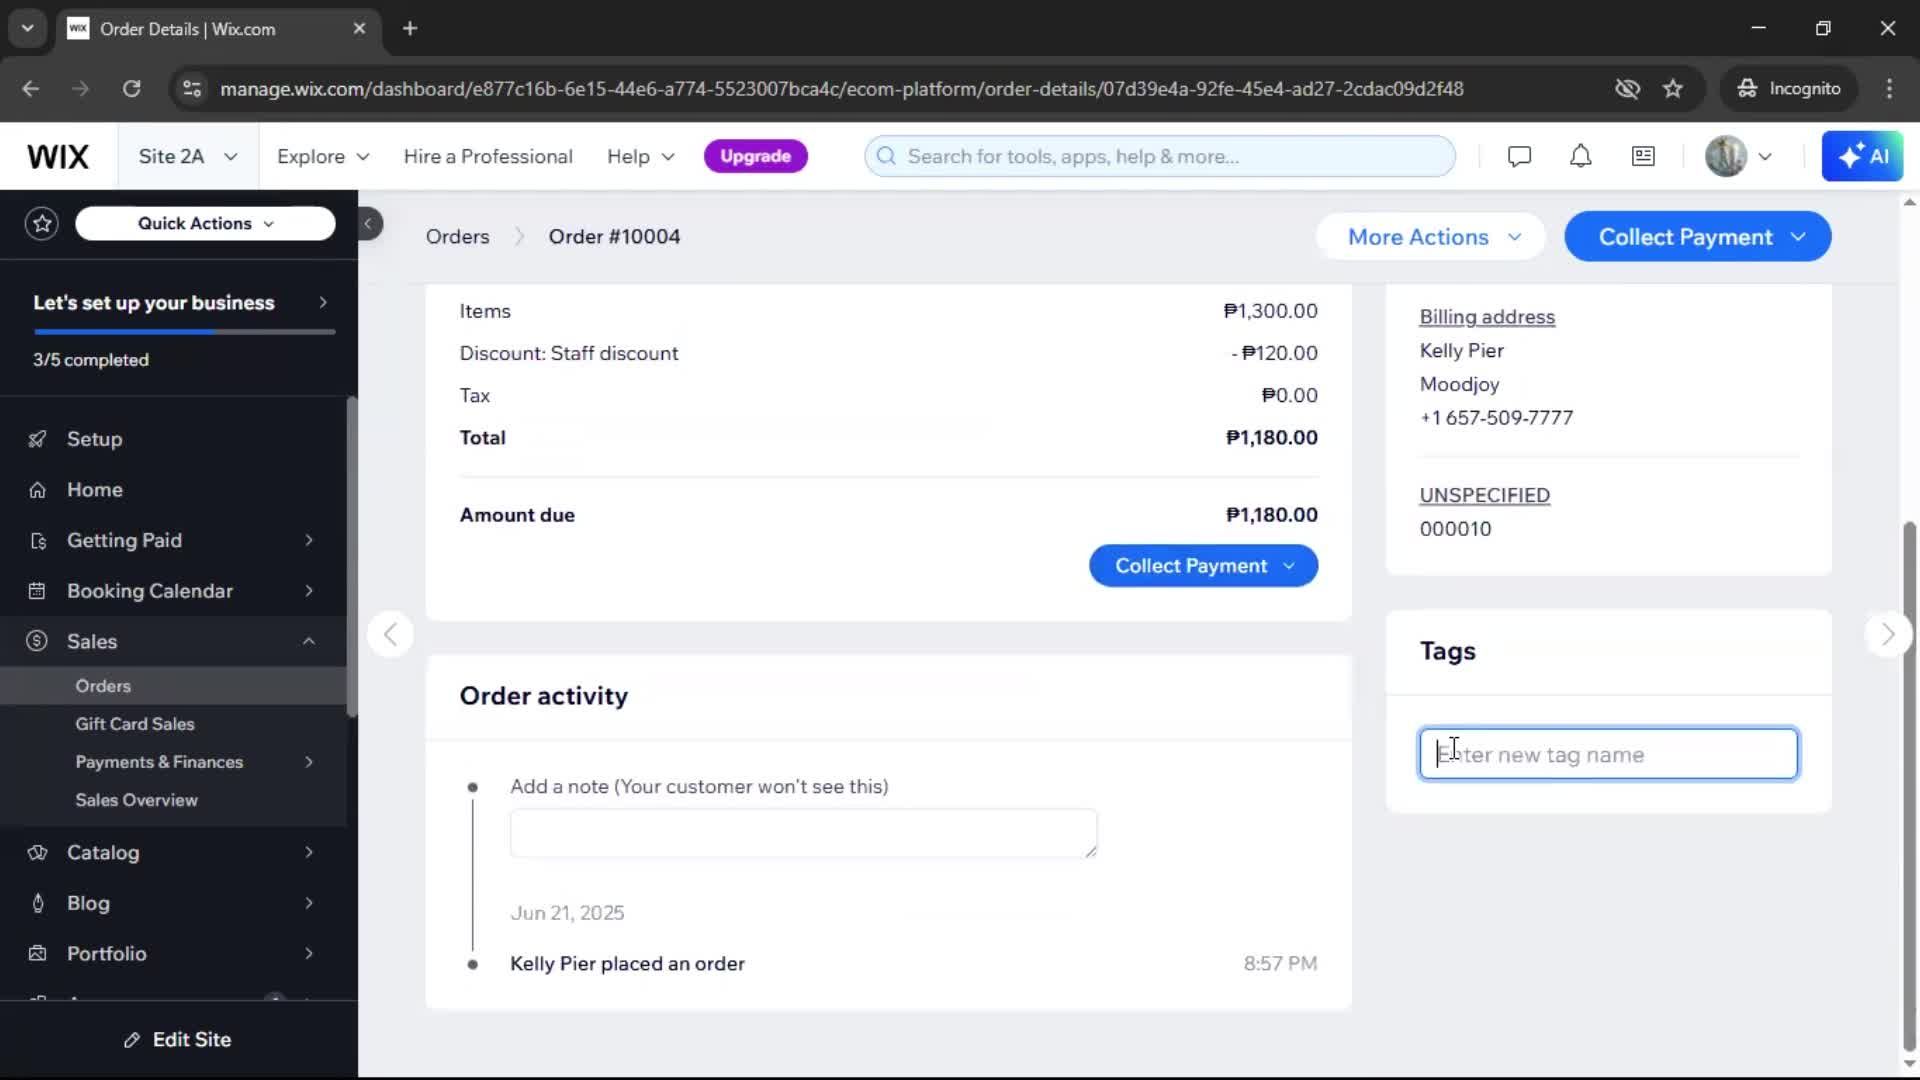Click the sidebar scrollbar
The height and width of the screenshot is (1080, 1920).
pos(351,556)
